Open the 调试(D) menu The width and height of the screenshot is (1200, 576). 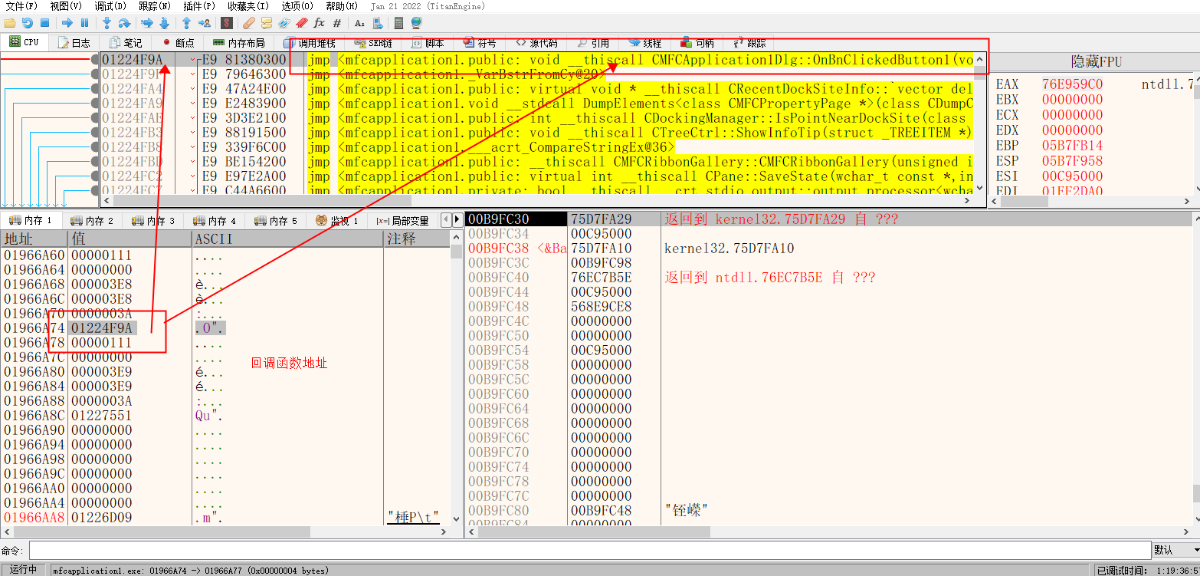tap(111, 6)
